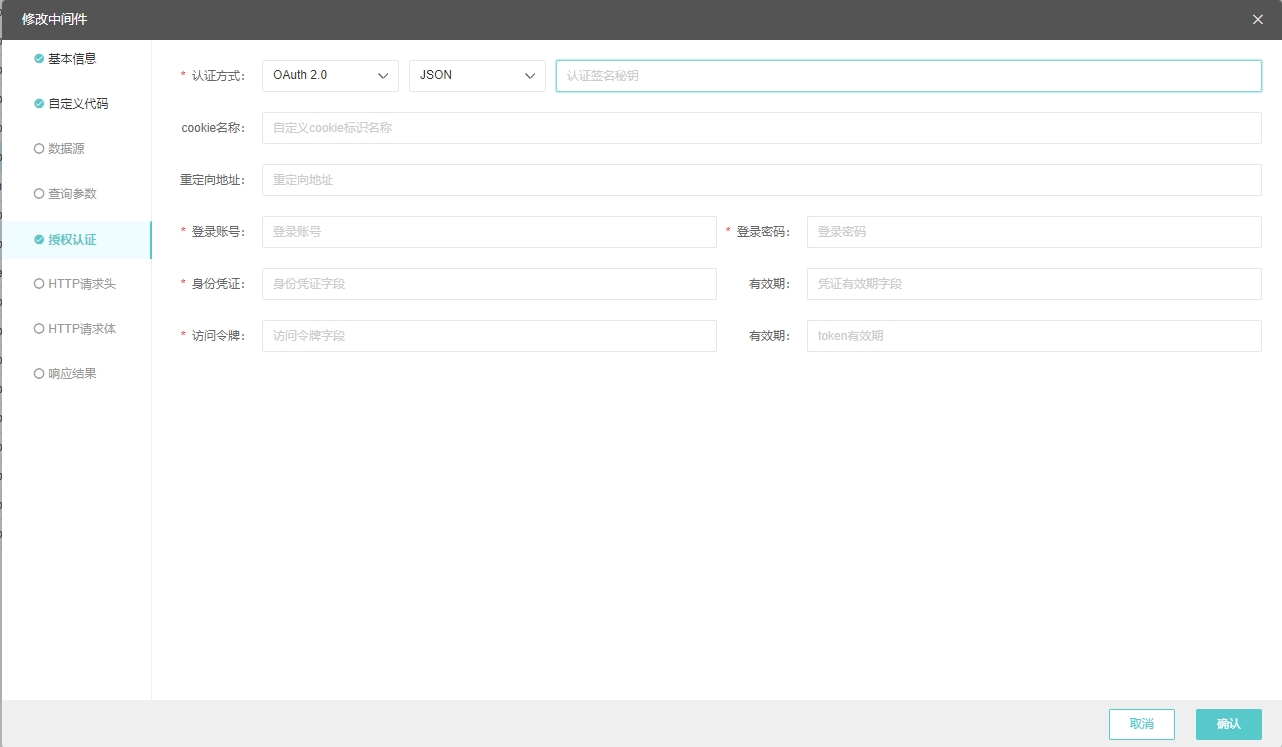Open the HTTP请求头 step
Screen dimensions: 1282x747
(82, 284)
